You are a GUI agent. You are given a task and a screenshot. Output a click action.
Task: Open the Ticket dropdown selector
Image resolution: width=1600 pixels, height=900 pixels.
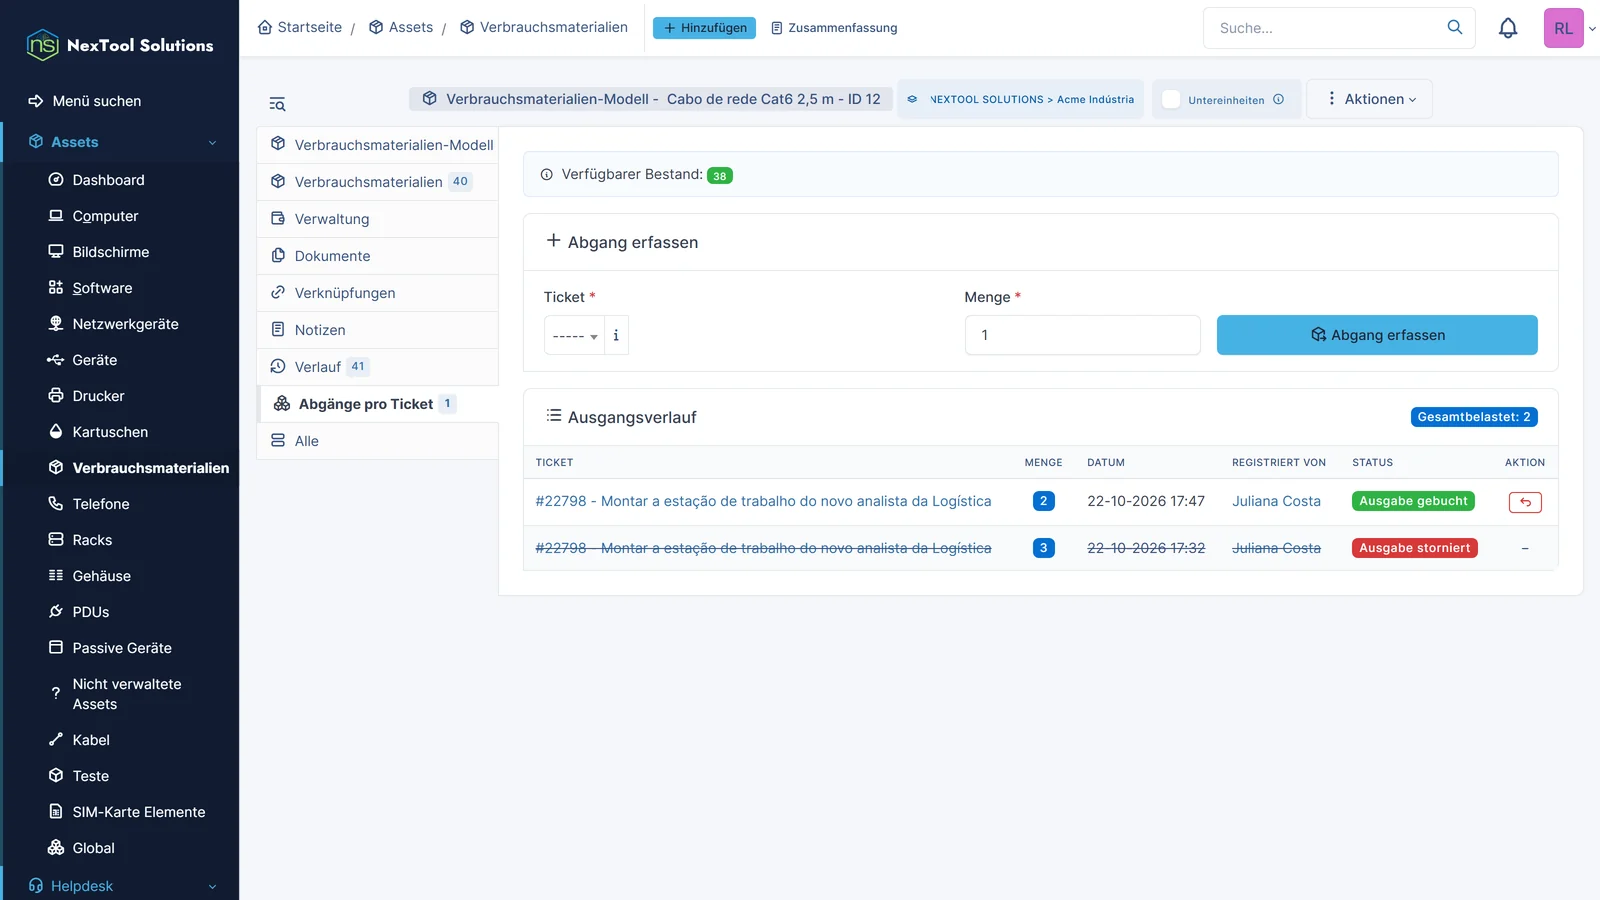tap(574, 335)
